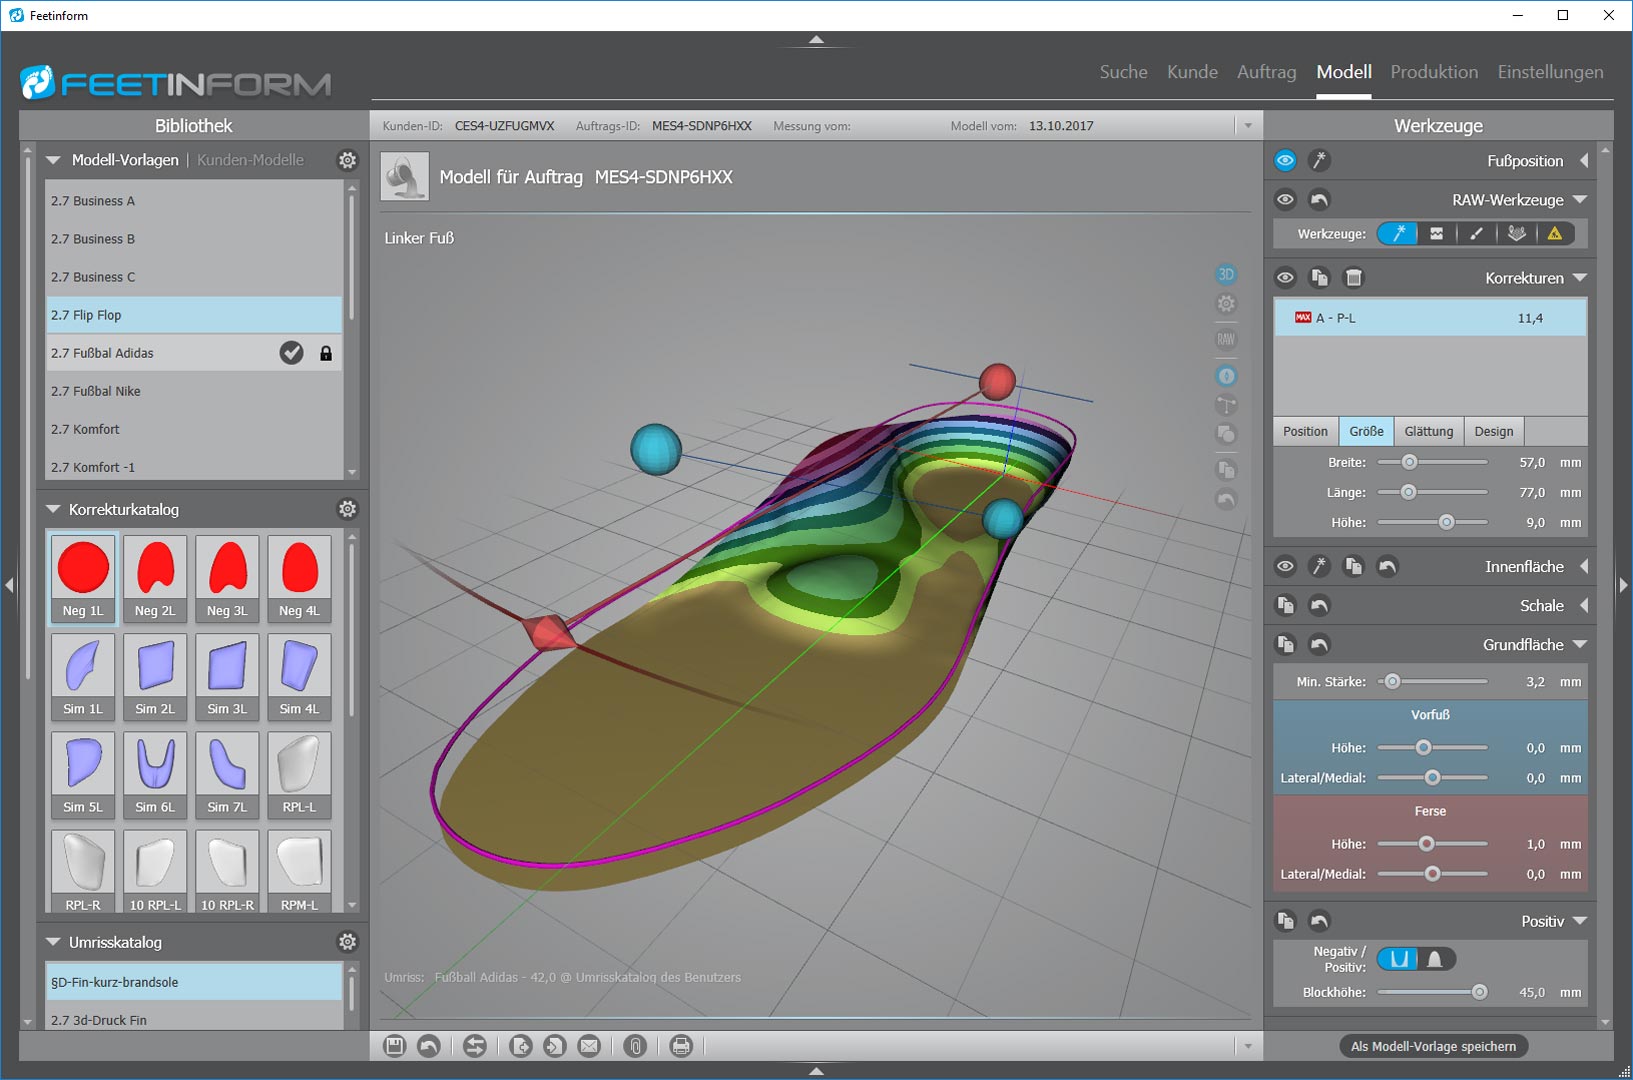The height and width of the screenshot is (1080, 1633).
Task: Toggle the 3D view button
Action: (x=1226, y=274)
